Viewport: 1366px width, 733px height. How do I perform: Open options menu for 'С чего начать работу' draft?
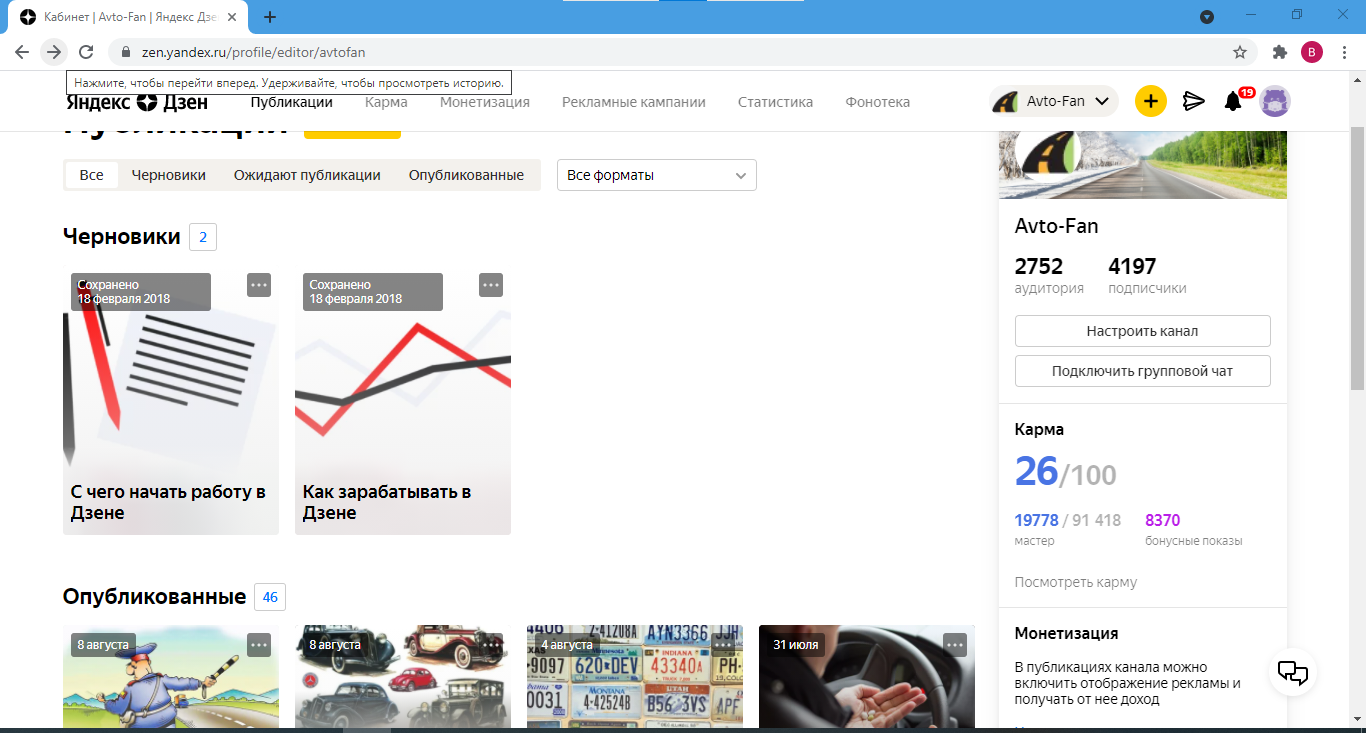pyautogui.click(x=259, y=285)
